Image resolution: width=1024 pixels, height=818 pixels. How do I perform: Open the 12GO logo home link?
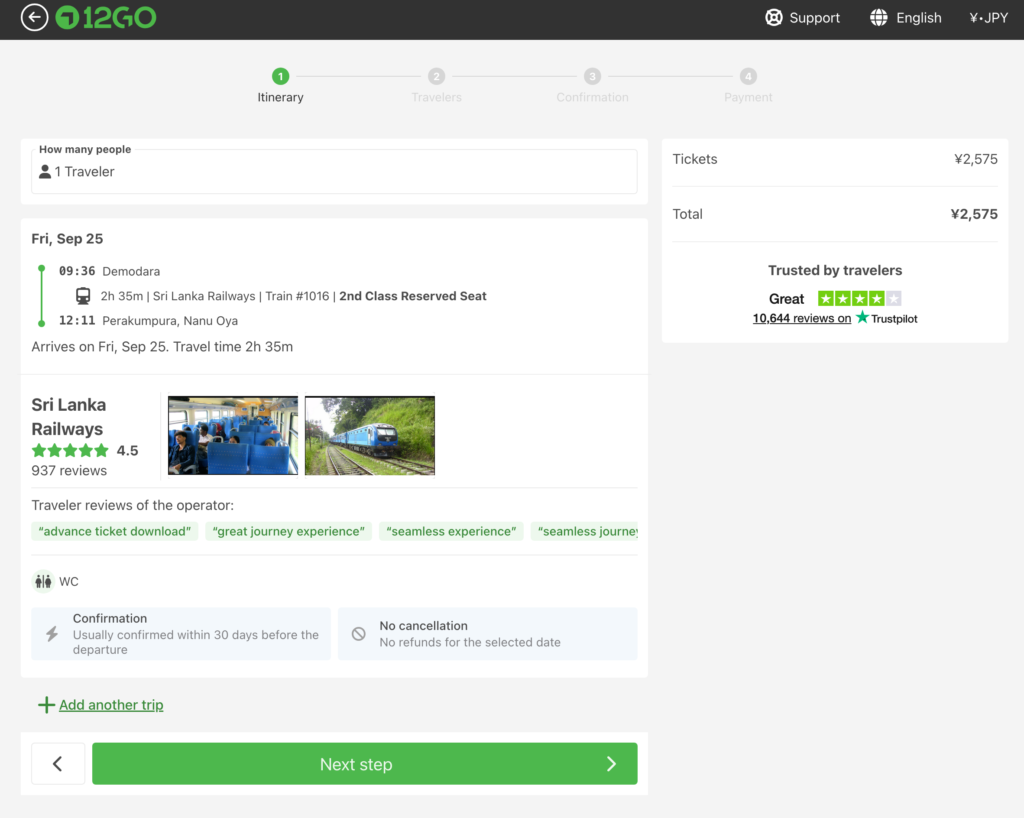pyautogui.click(x=106, y=18)
